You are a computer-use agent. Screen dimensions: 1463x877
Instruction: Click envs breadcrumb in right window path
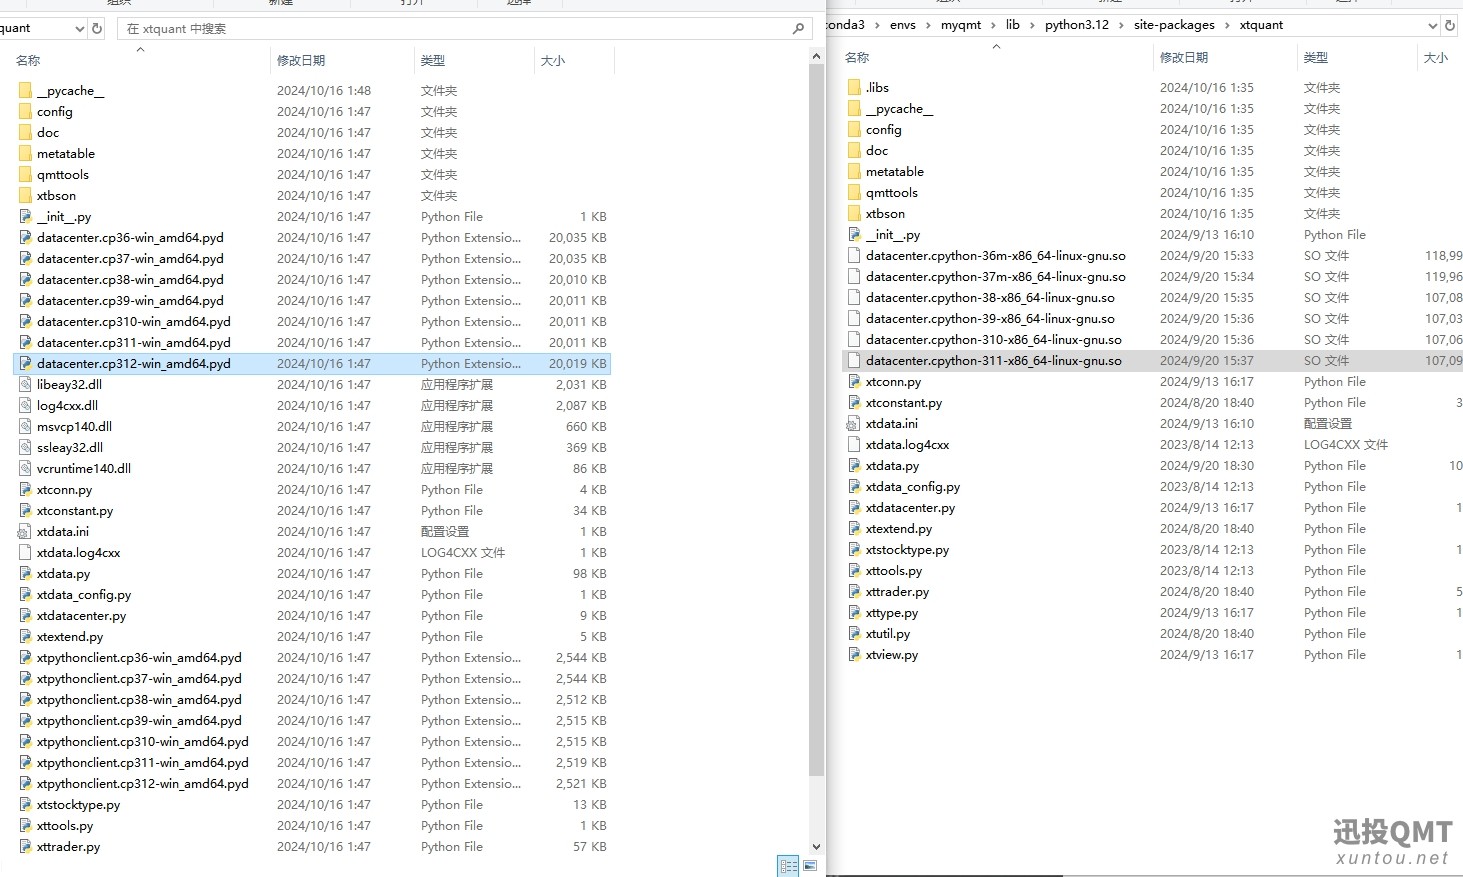(903, 25)
